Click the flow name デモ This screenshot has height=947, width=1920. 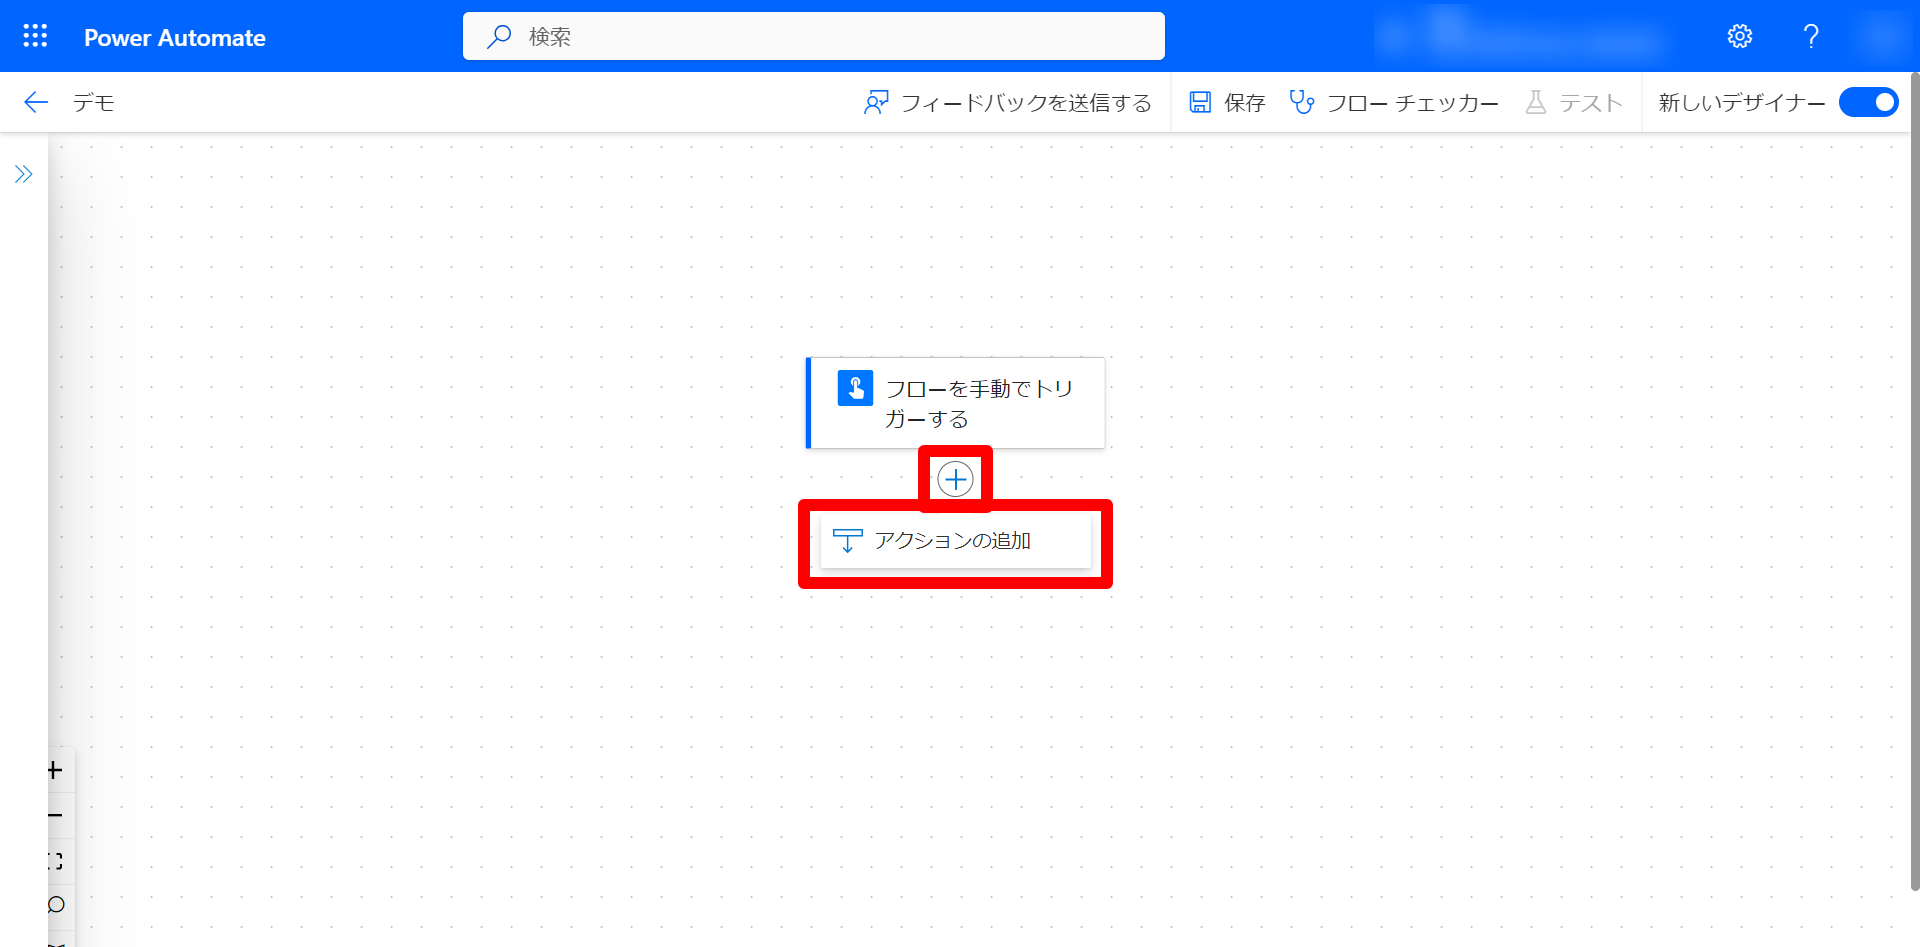(x=93, y=102)
